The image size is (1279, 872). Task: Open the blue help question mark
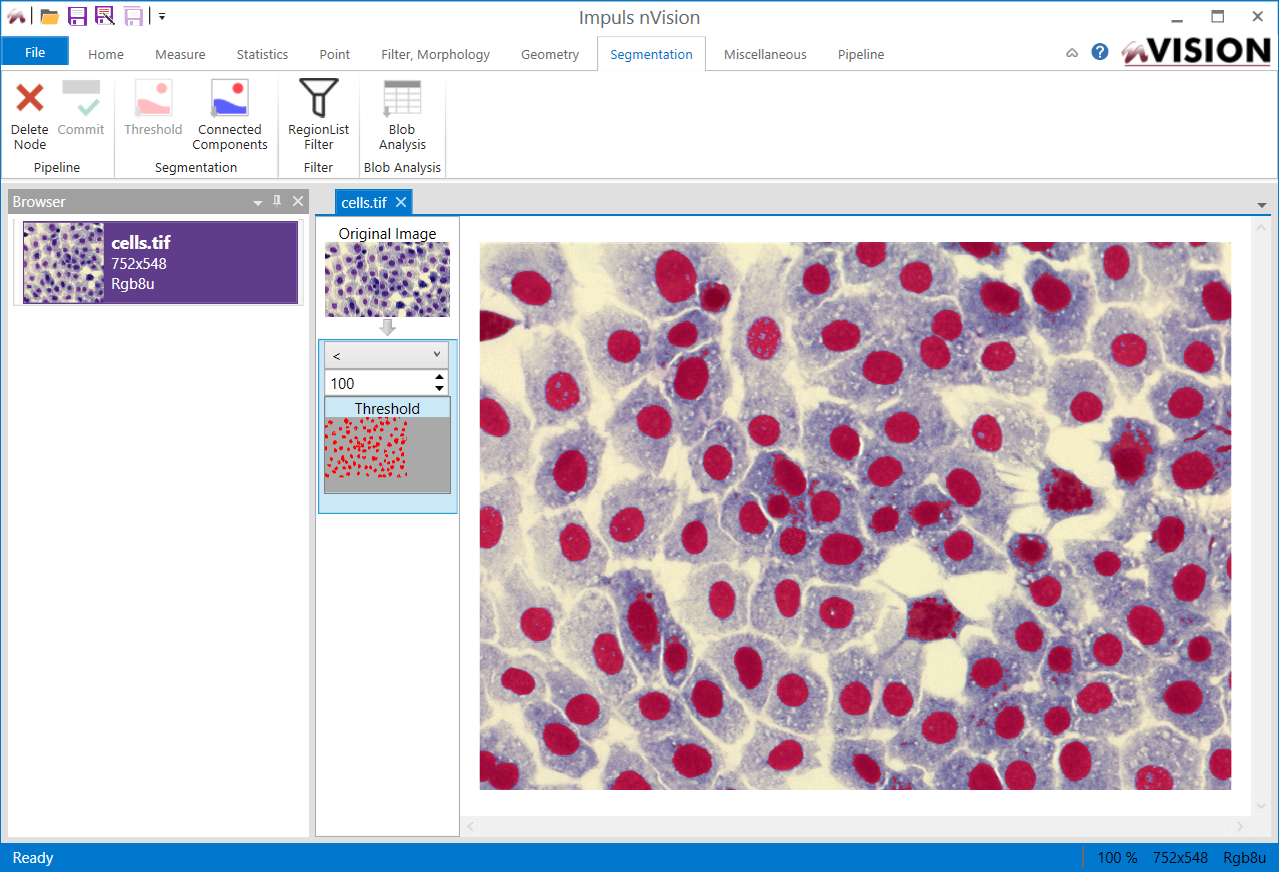(x=1100, y=52)
